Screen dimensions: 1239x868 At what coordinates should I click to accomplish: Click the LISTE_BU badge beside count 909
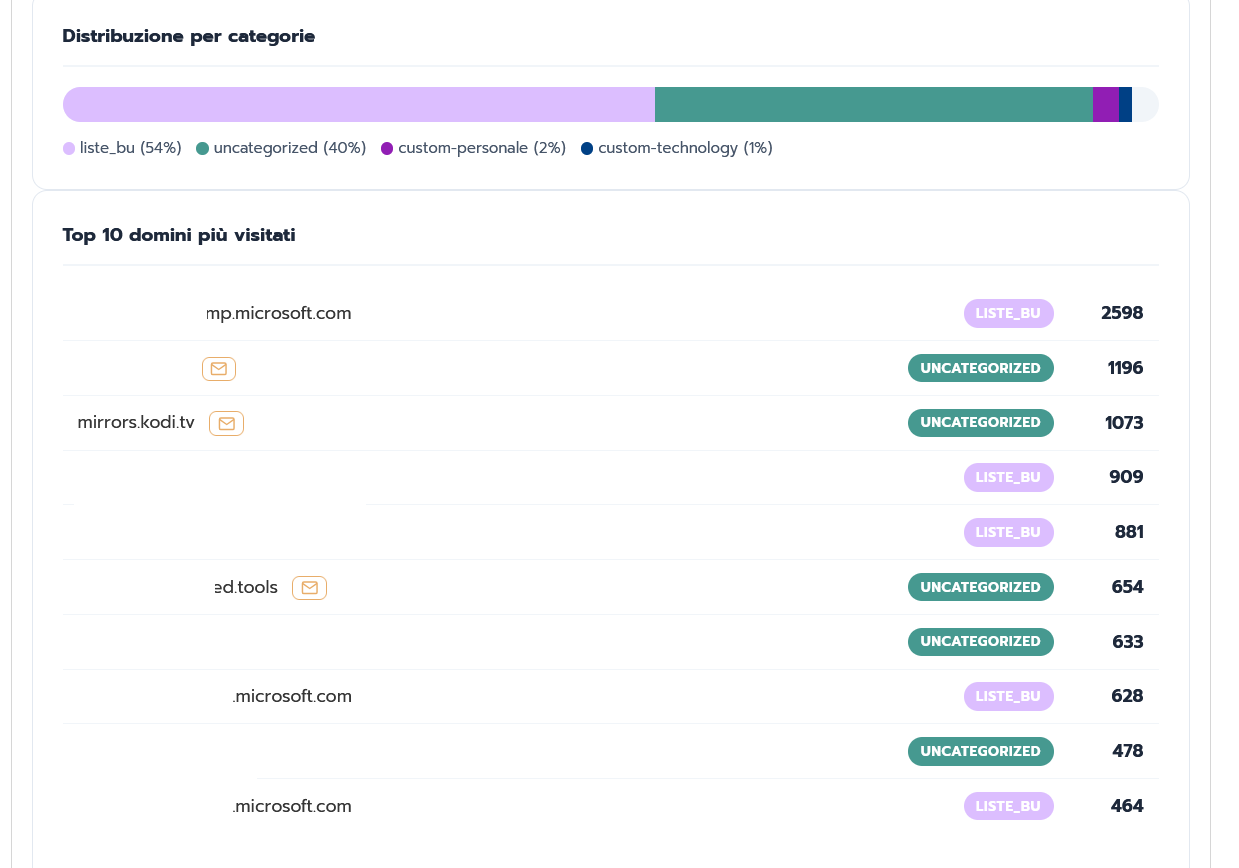point(1008,478)
